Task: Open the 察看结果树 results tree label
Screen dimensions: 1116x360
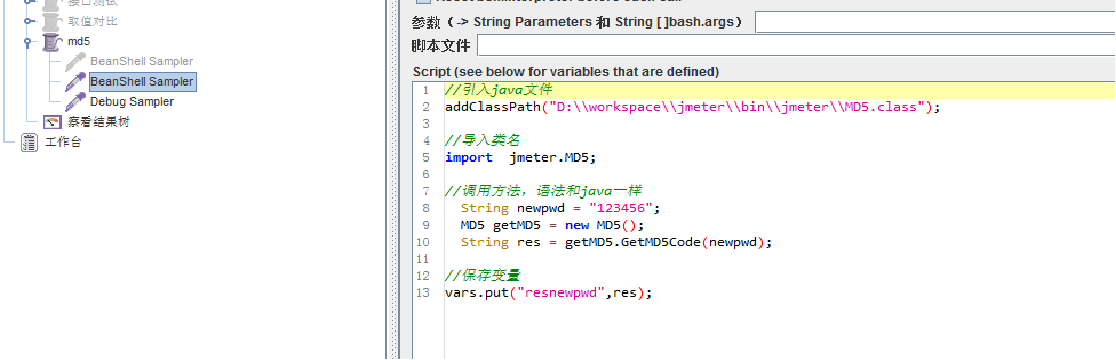Action: [99, 122]
